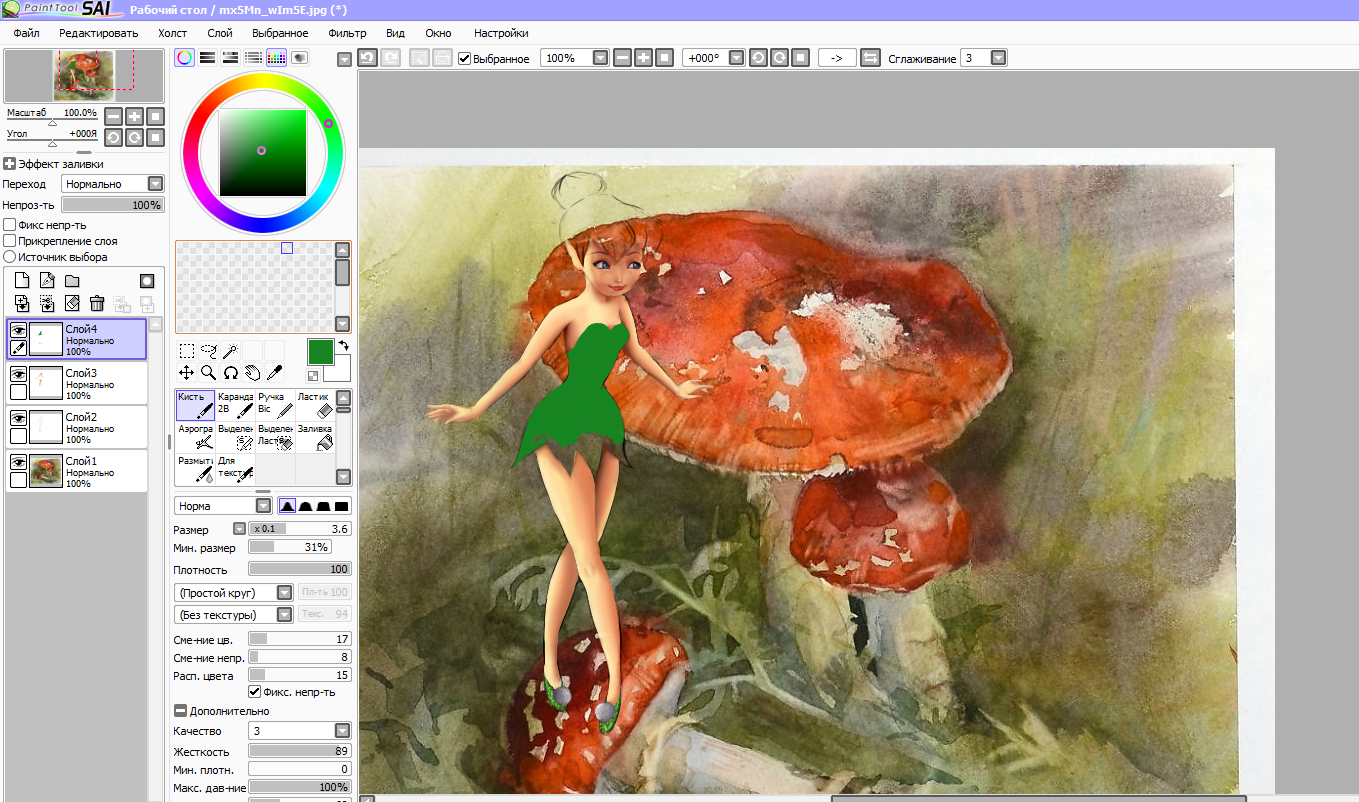Open the Слой menu

pyautogui.click(x=220, y=33)
